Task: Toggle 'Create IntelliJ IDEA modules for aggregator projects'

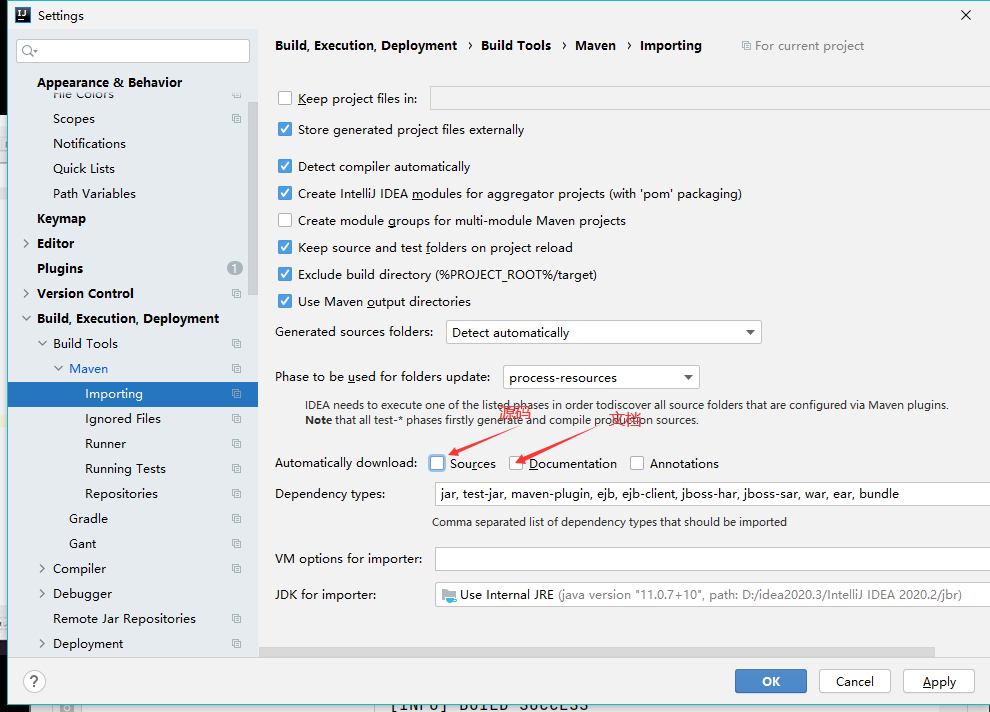Action: coord(285,194)
